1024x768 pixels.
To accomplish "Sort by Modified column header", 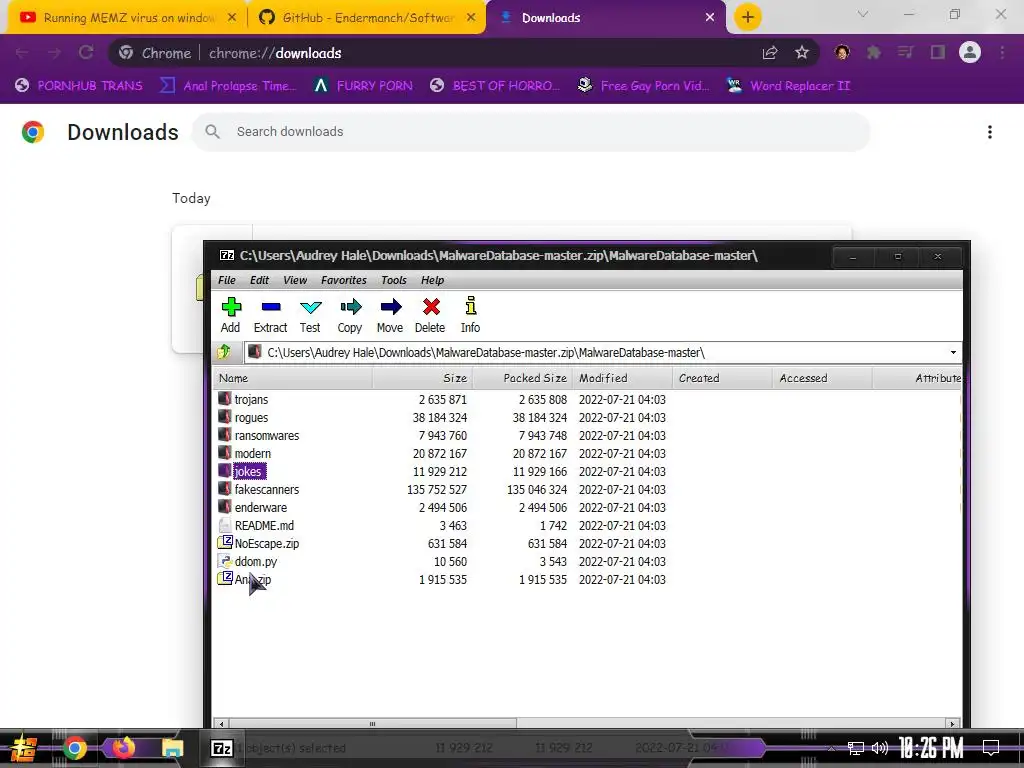I will tap(622, 378).
